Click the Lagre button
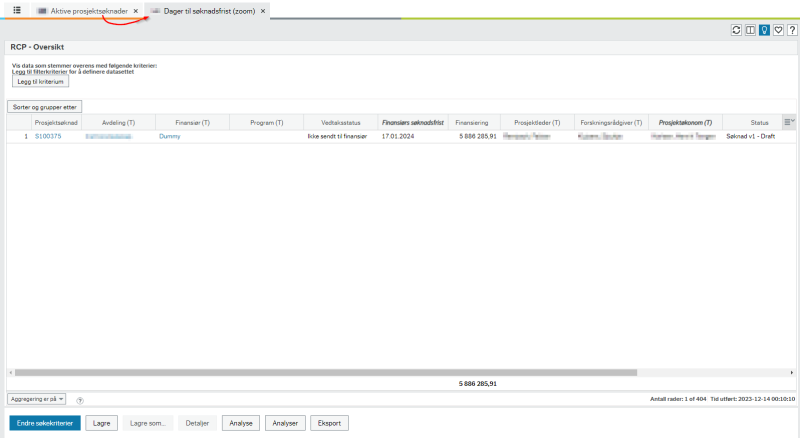The height and width of the screenshot is (438, 800). tap(102, 423)
